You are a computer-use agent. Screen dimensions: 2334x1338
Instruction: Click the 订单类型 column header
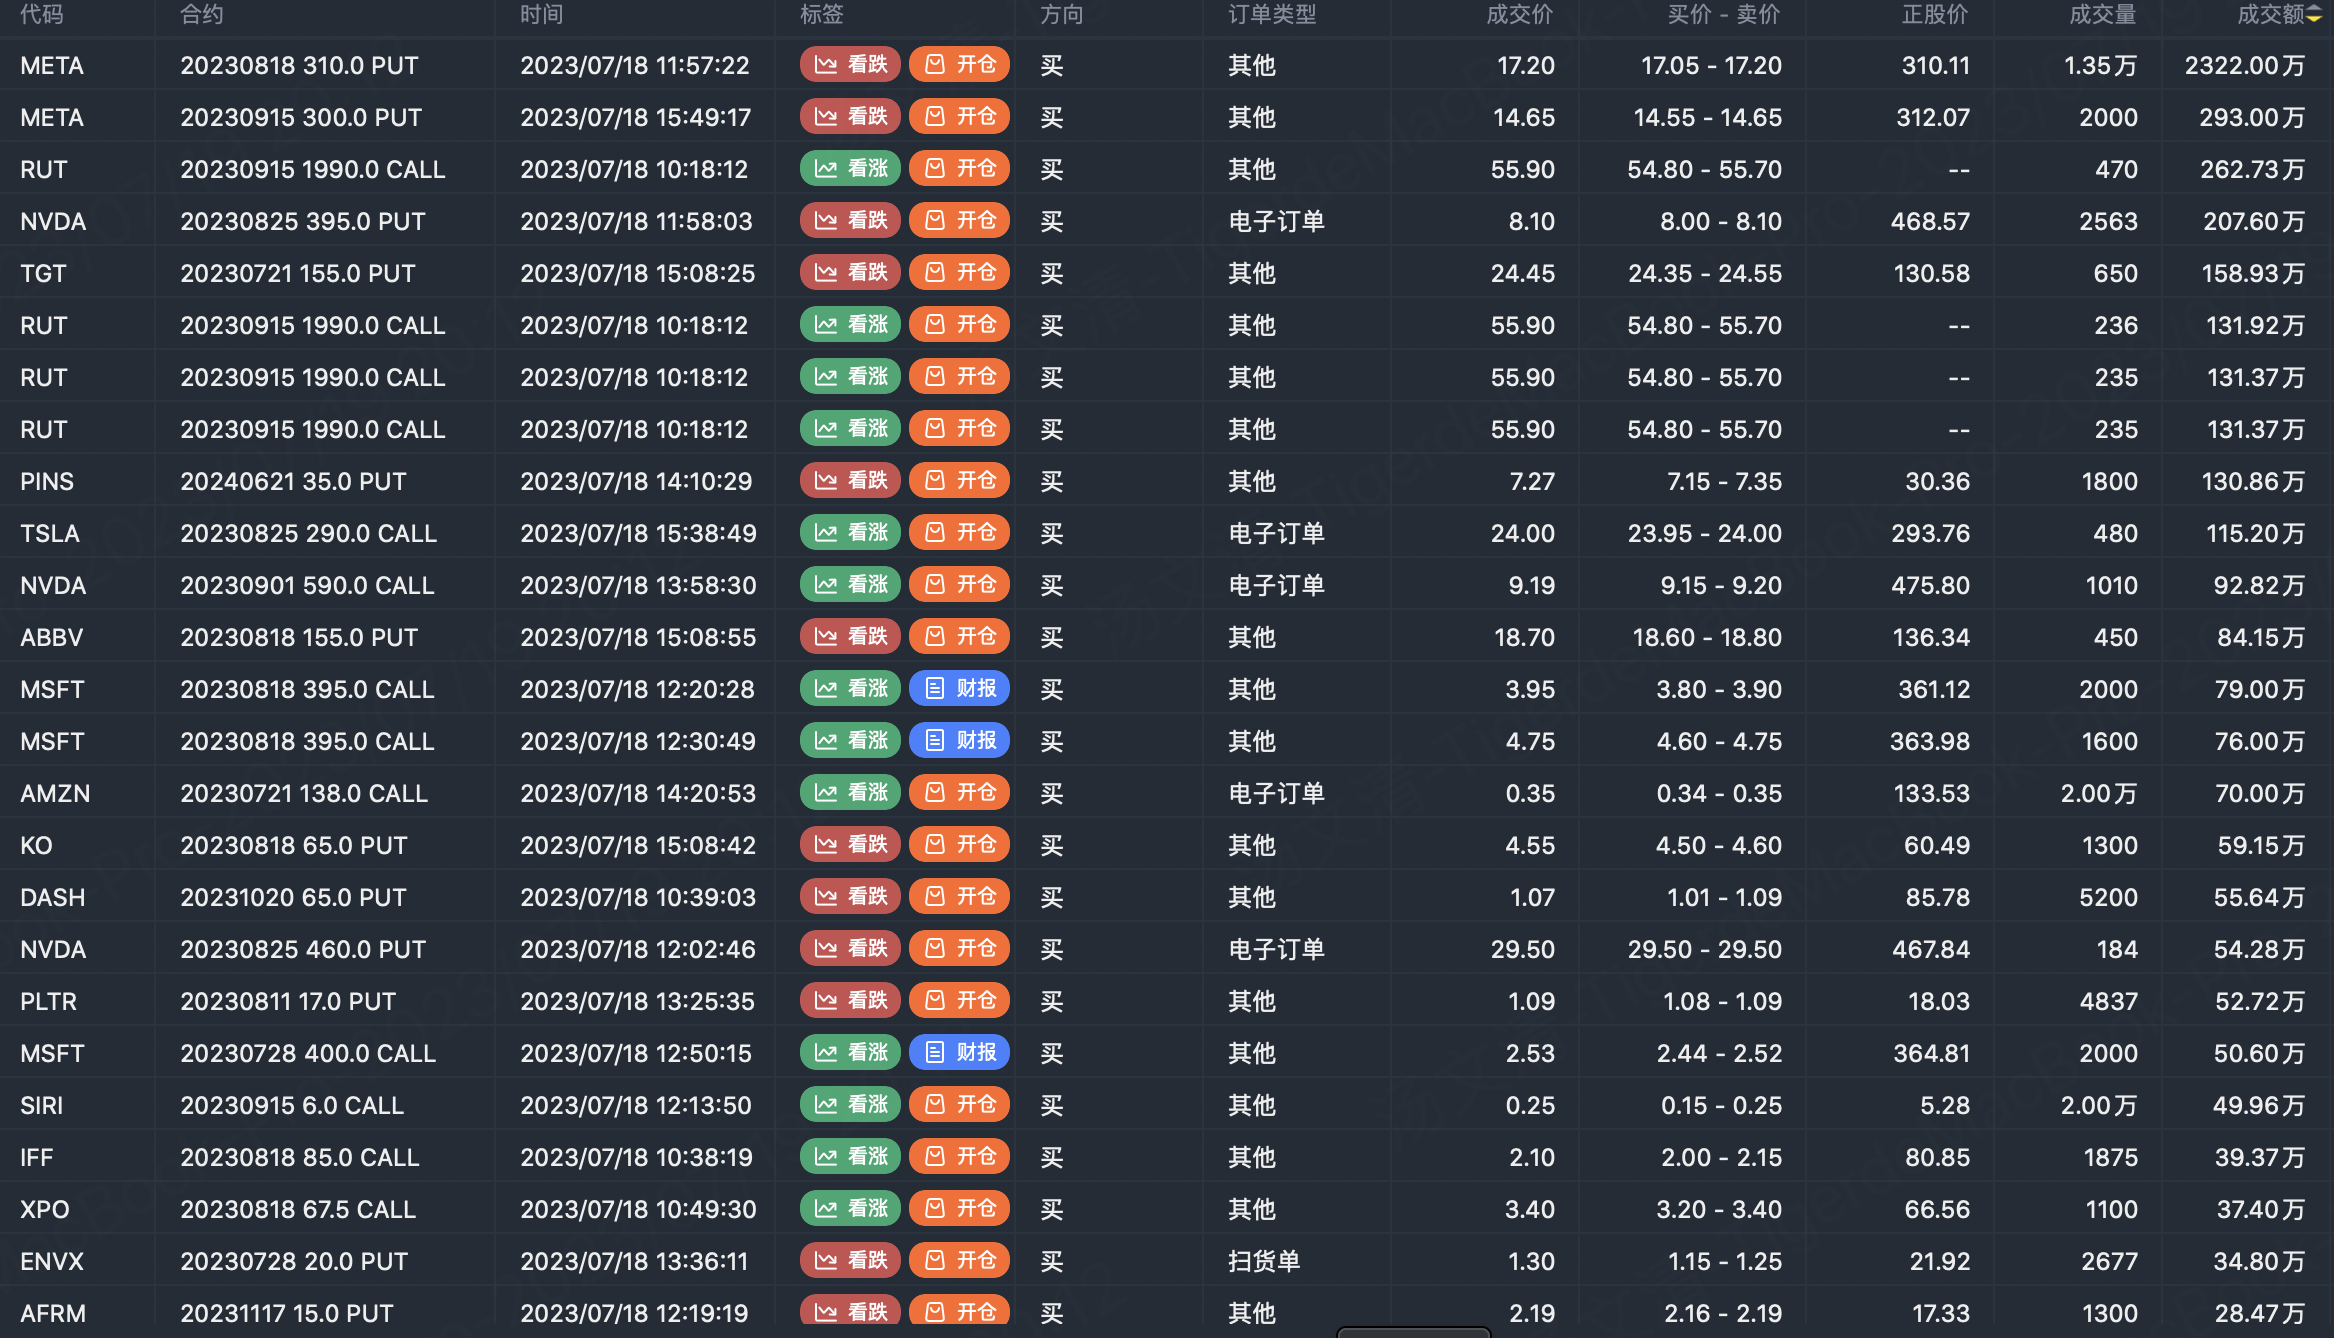point(1272,15)
